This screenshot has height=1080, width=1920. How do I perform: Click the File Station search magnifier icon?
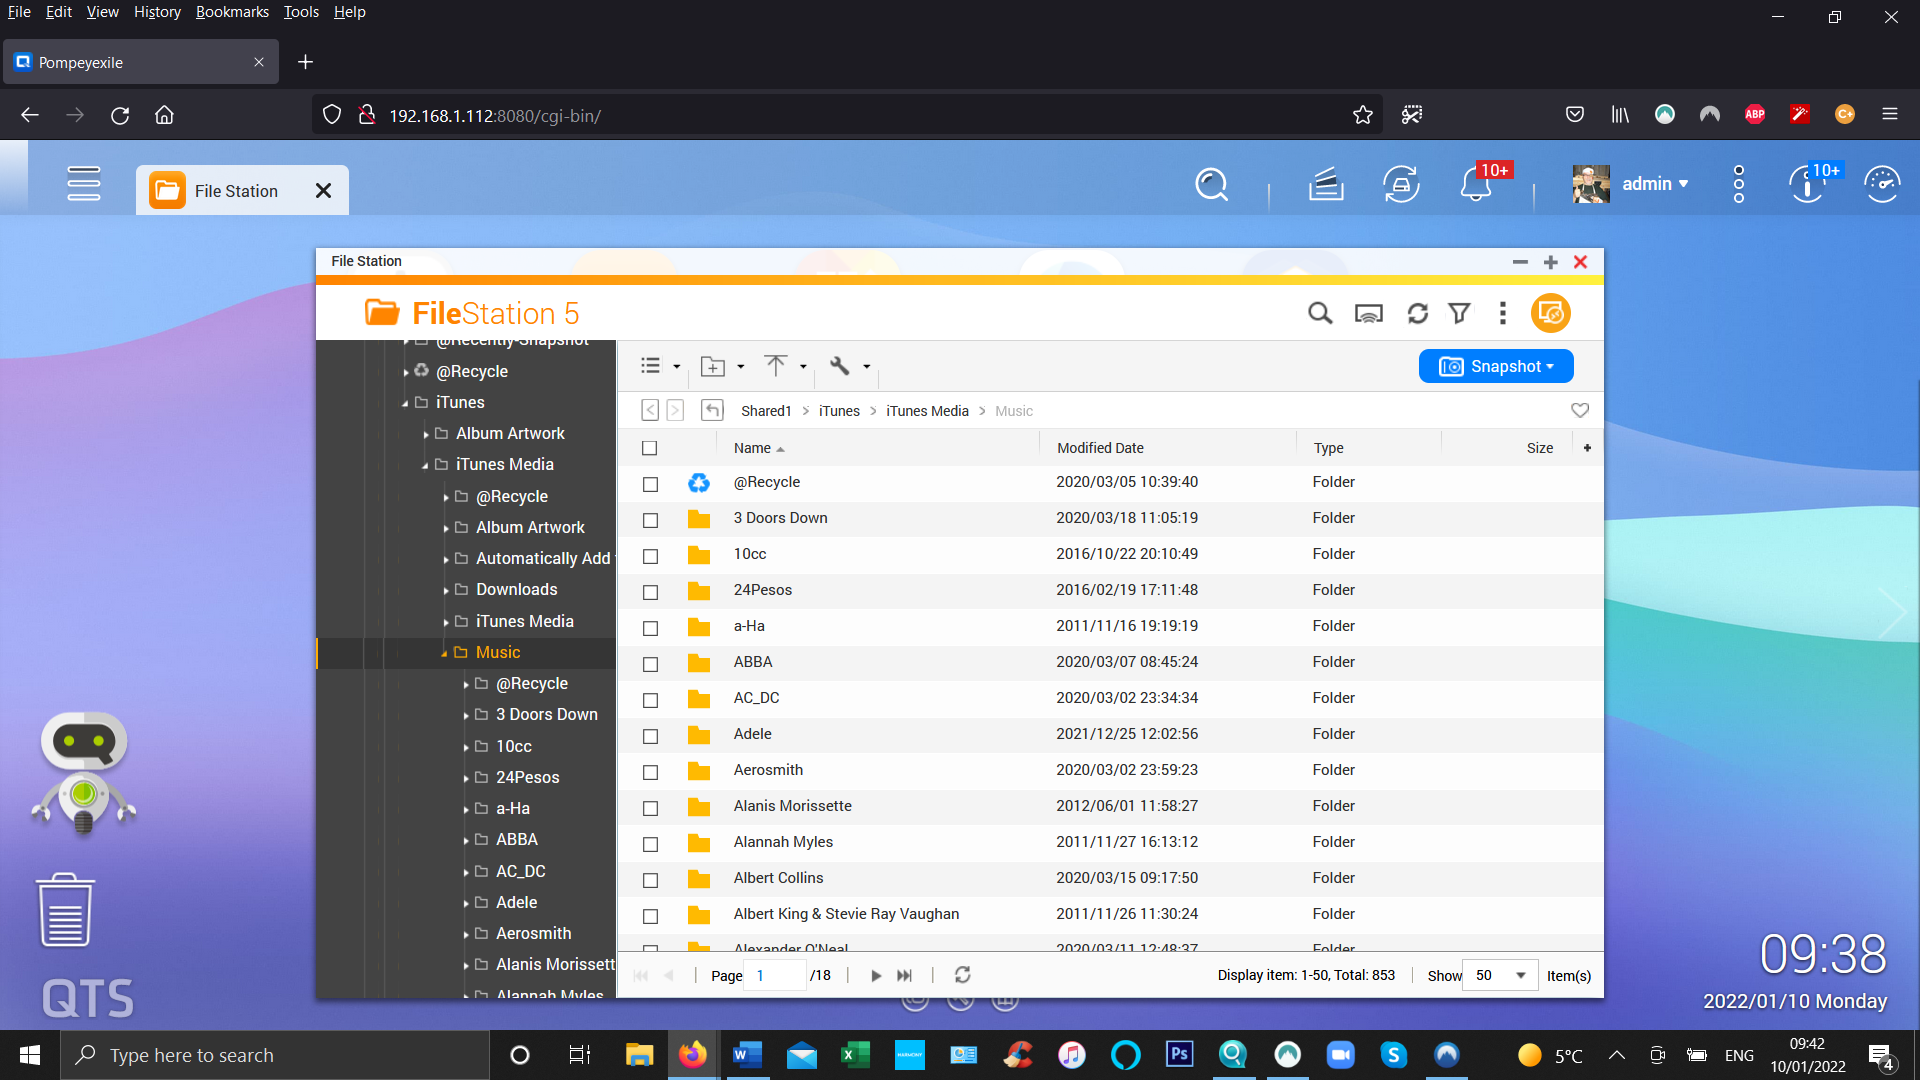tap(1320, 314)
